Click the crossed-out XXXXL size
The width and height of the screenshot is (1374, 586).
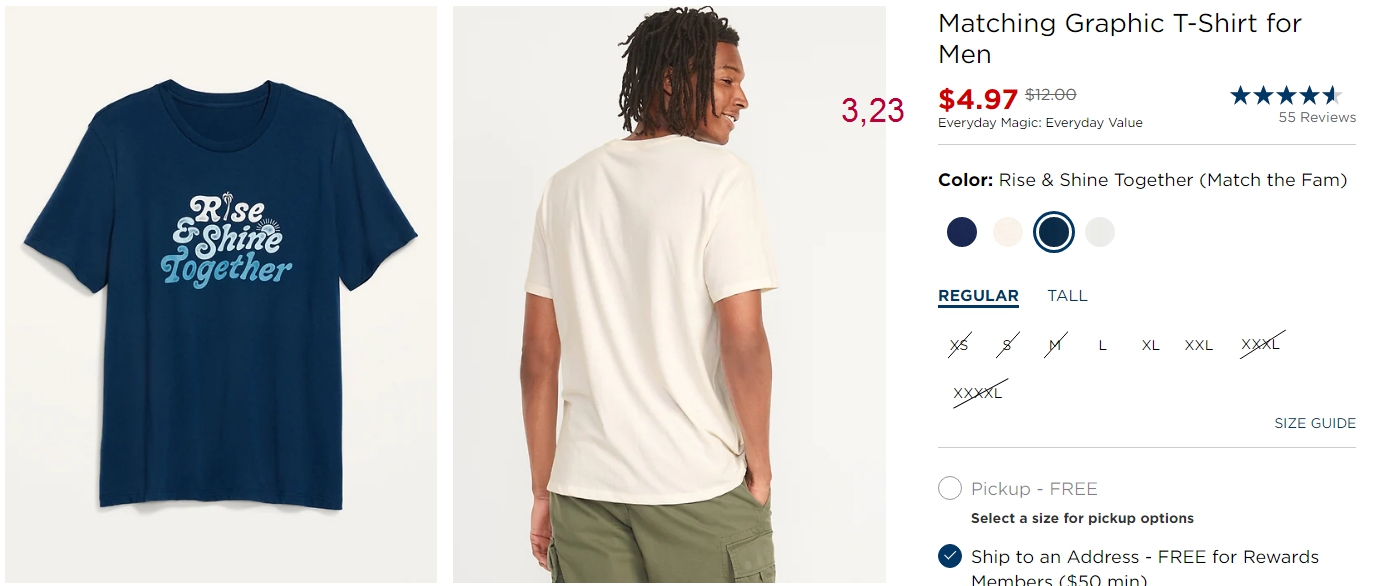(x=978, y=393)
